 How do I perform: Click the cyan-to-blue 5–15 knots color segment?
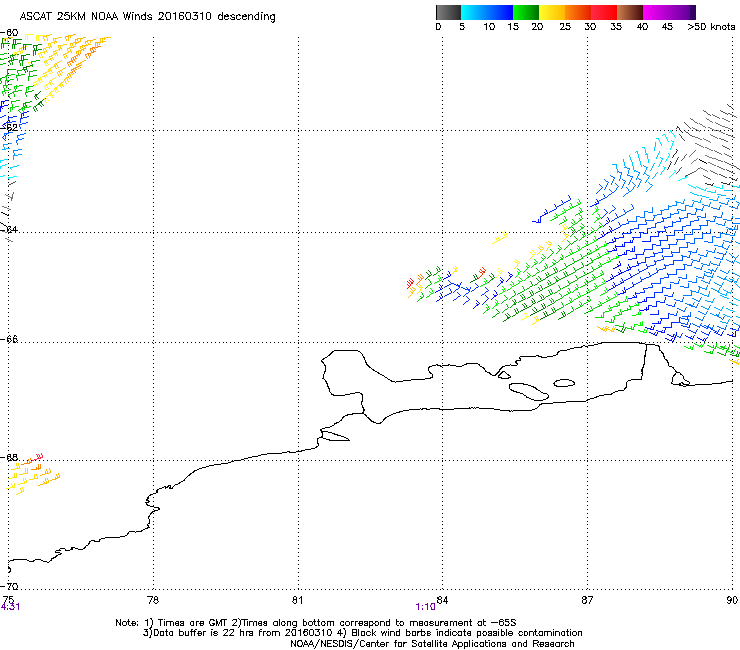[x=487, y=12]
